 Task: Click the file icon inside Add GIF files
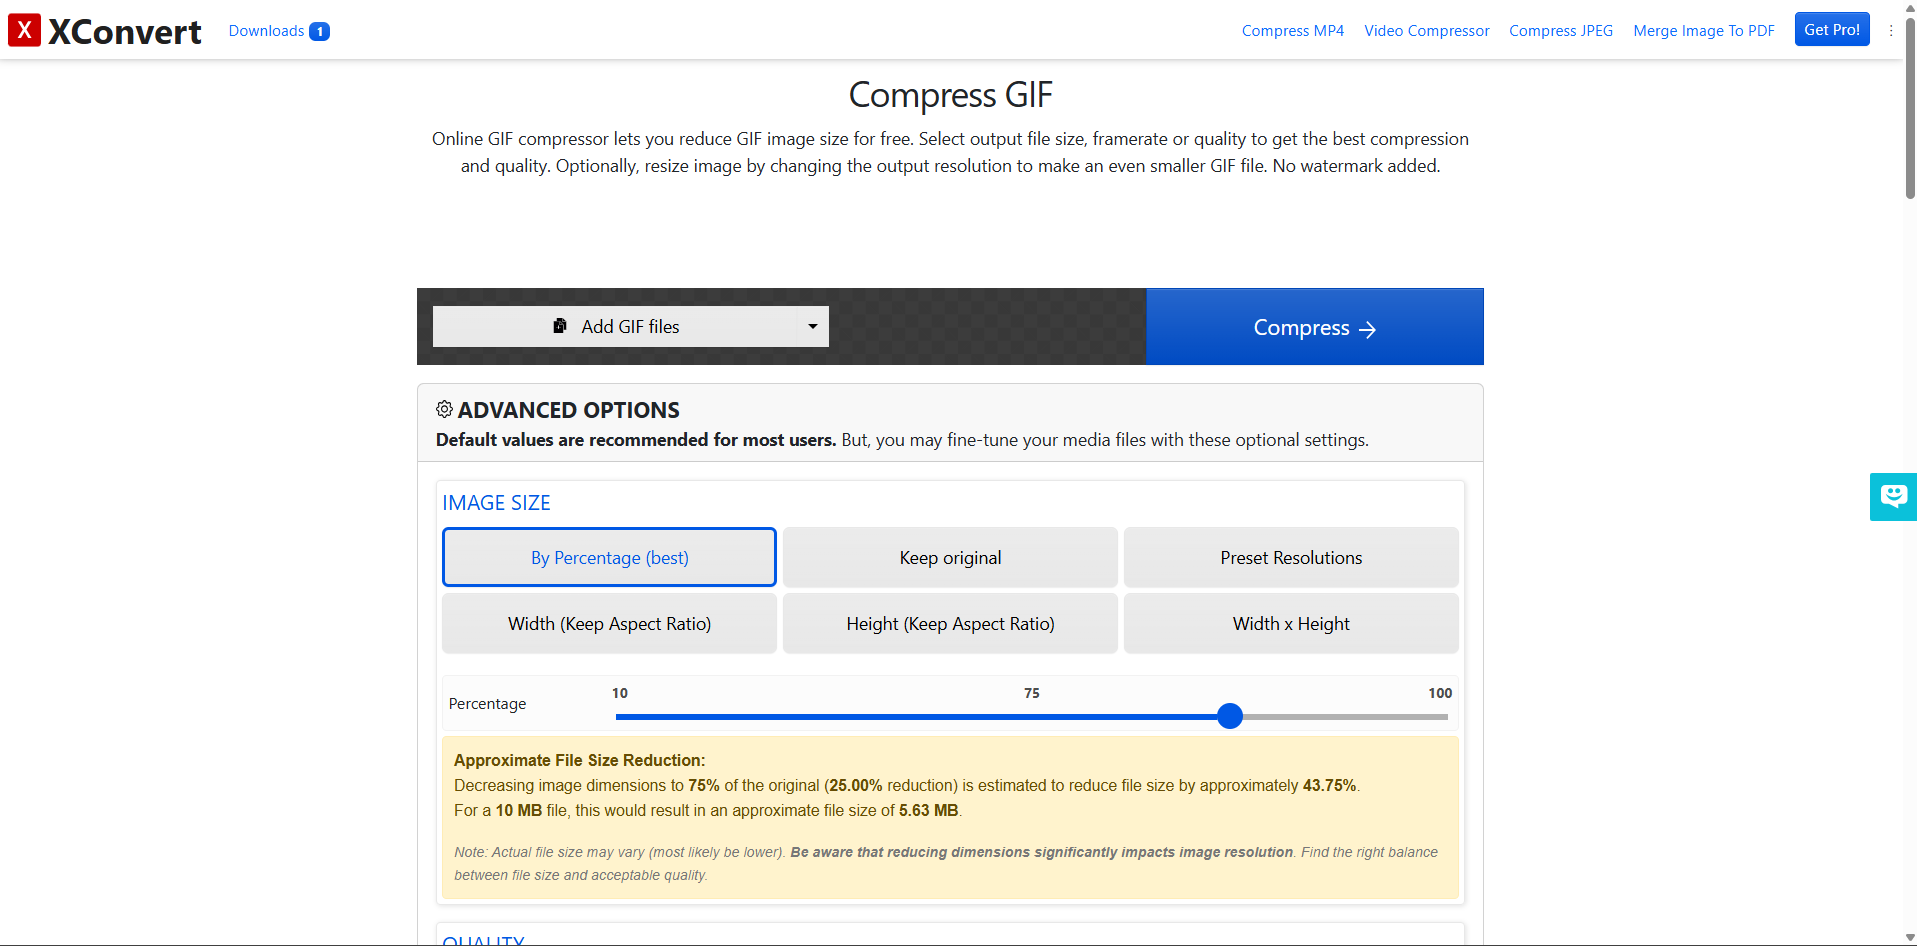click(561, 326)
